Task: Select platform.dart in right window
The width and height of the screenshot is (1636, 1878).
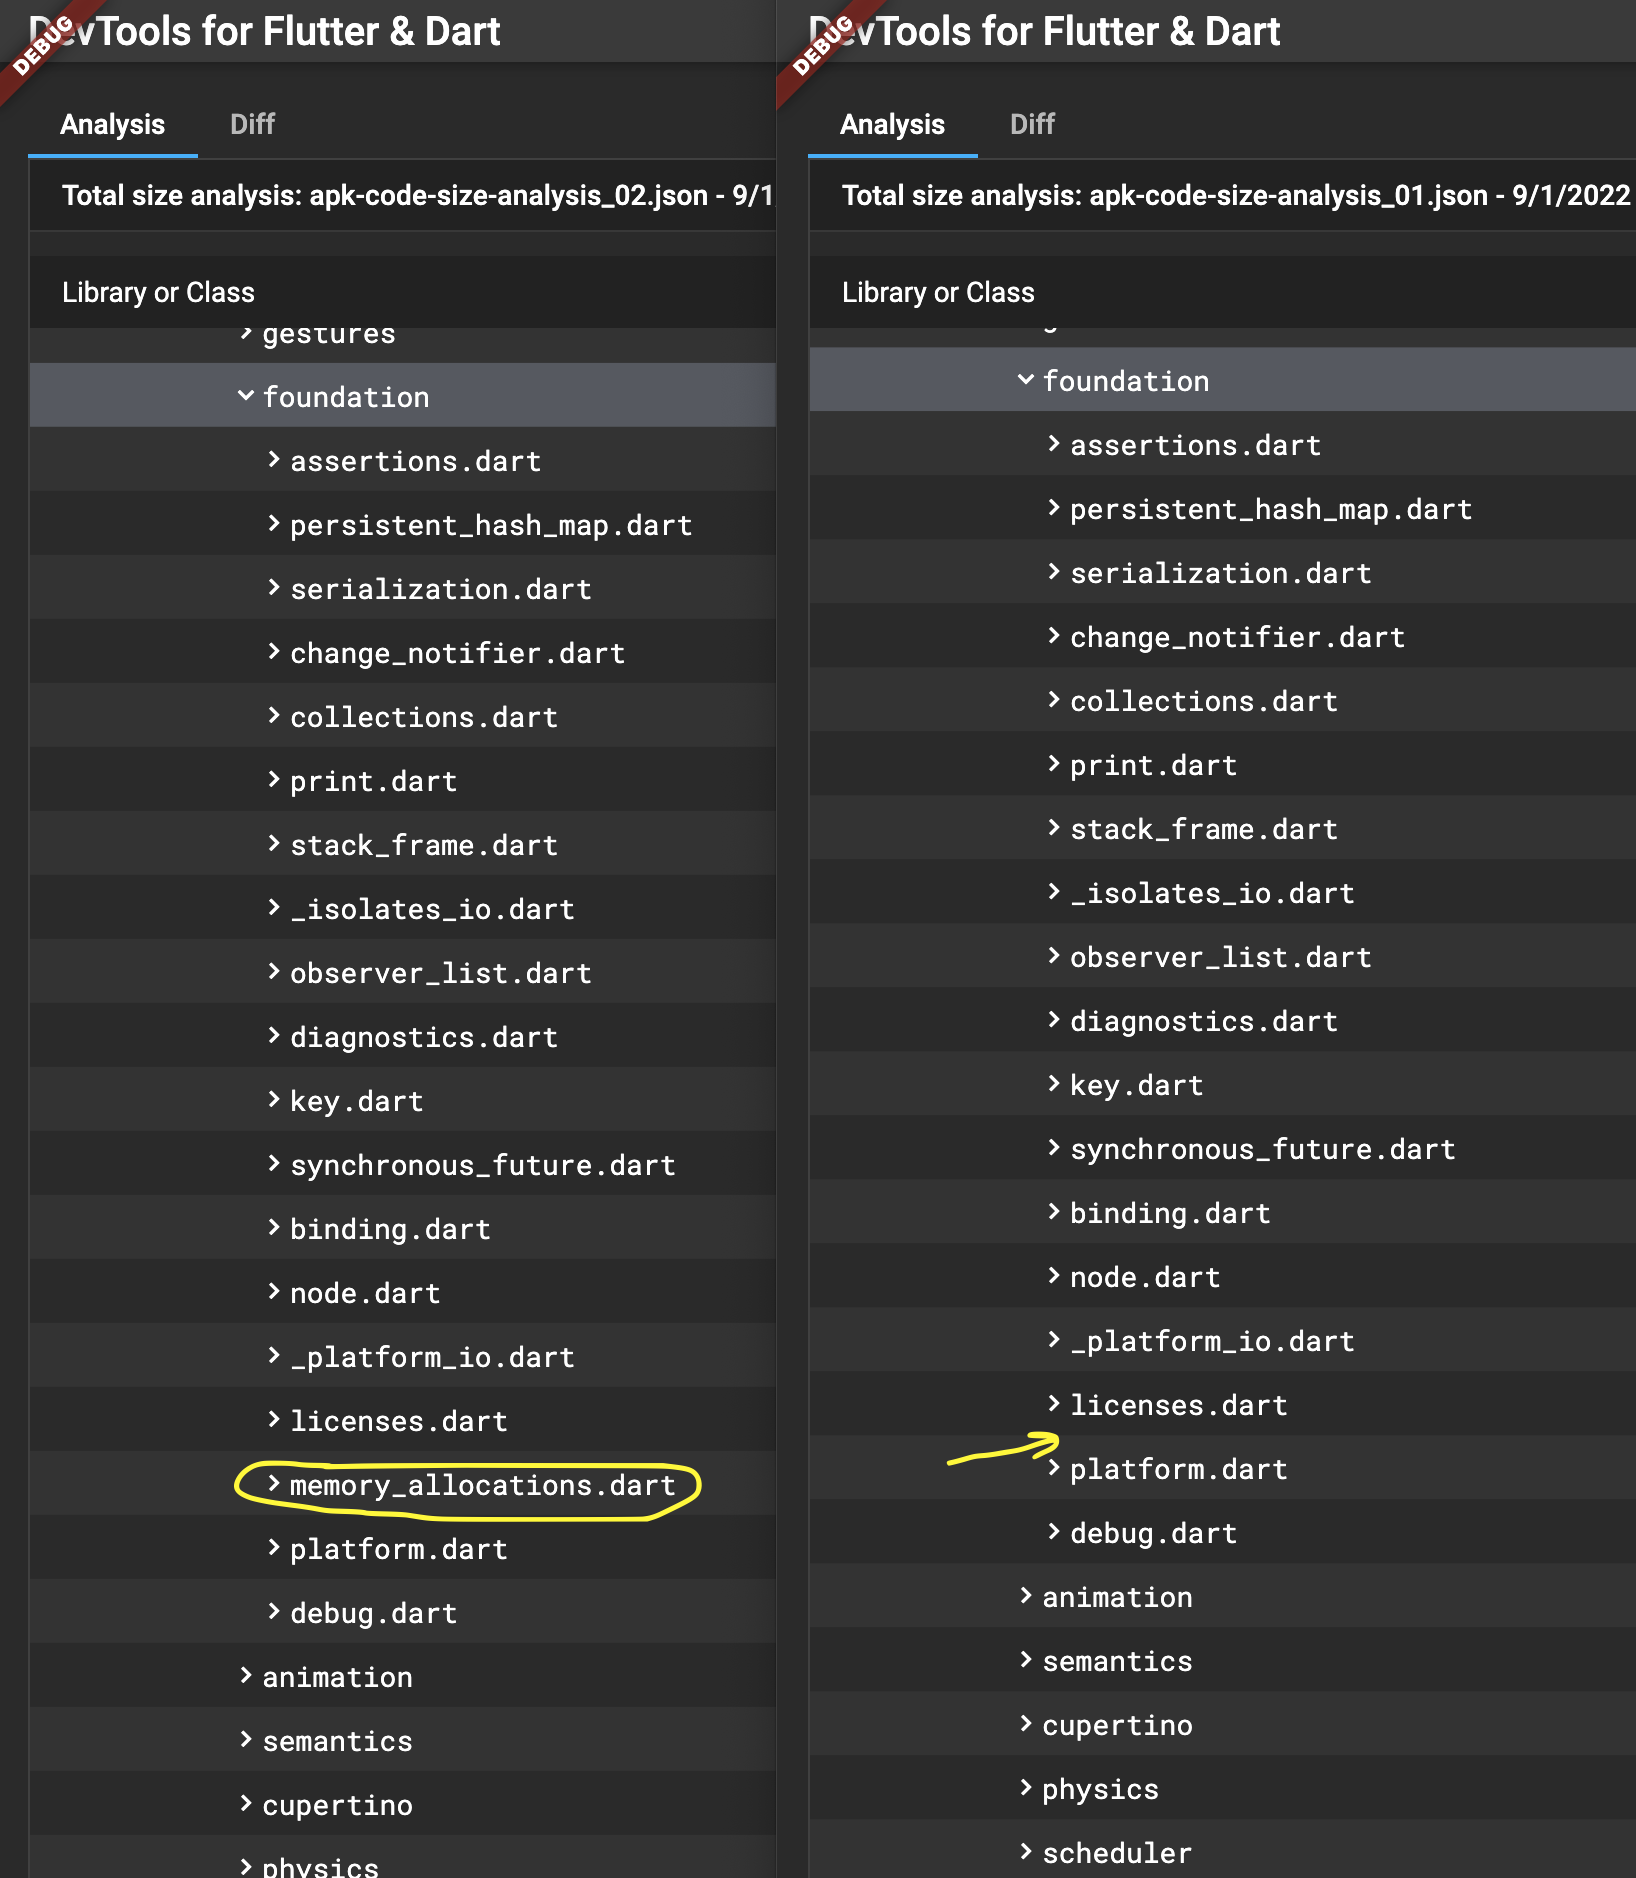Action: coord(1179,1469)
